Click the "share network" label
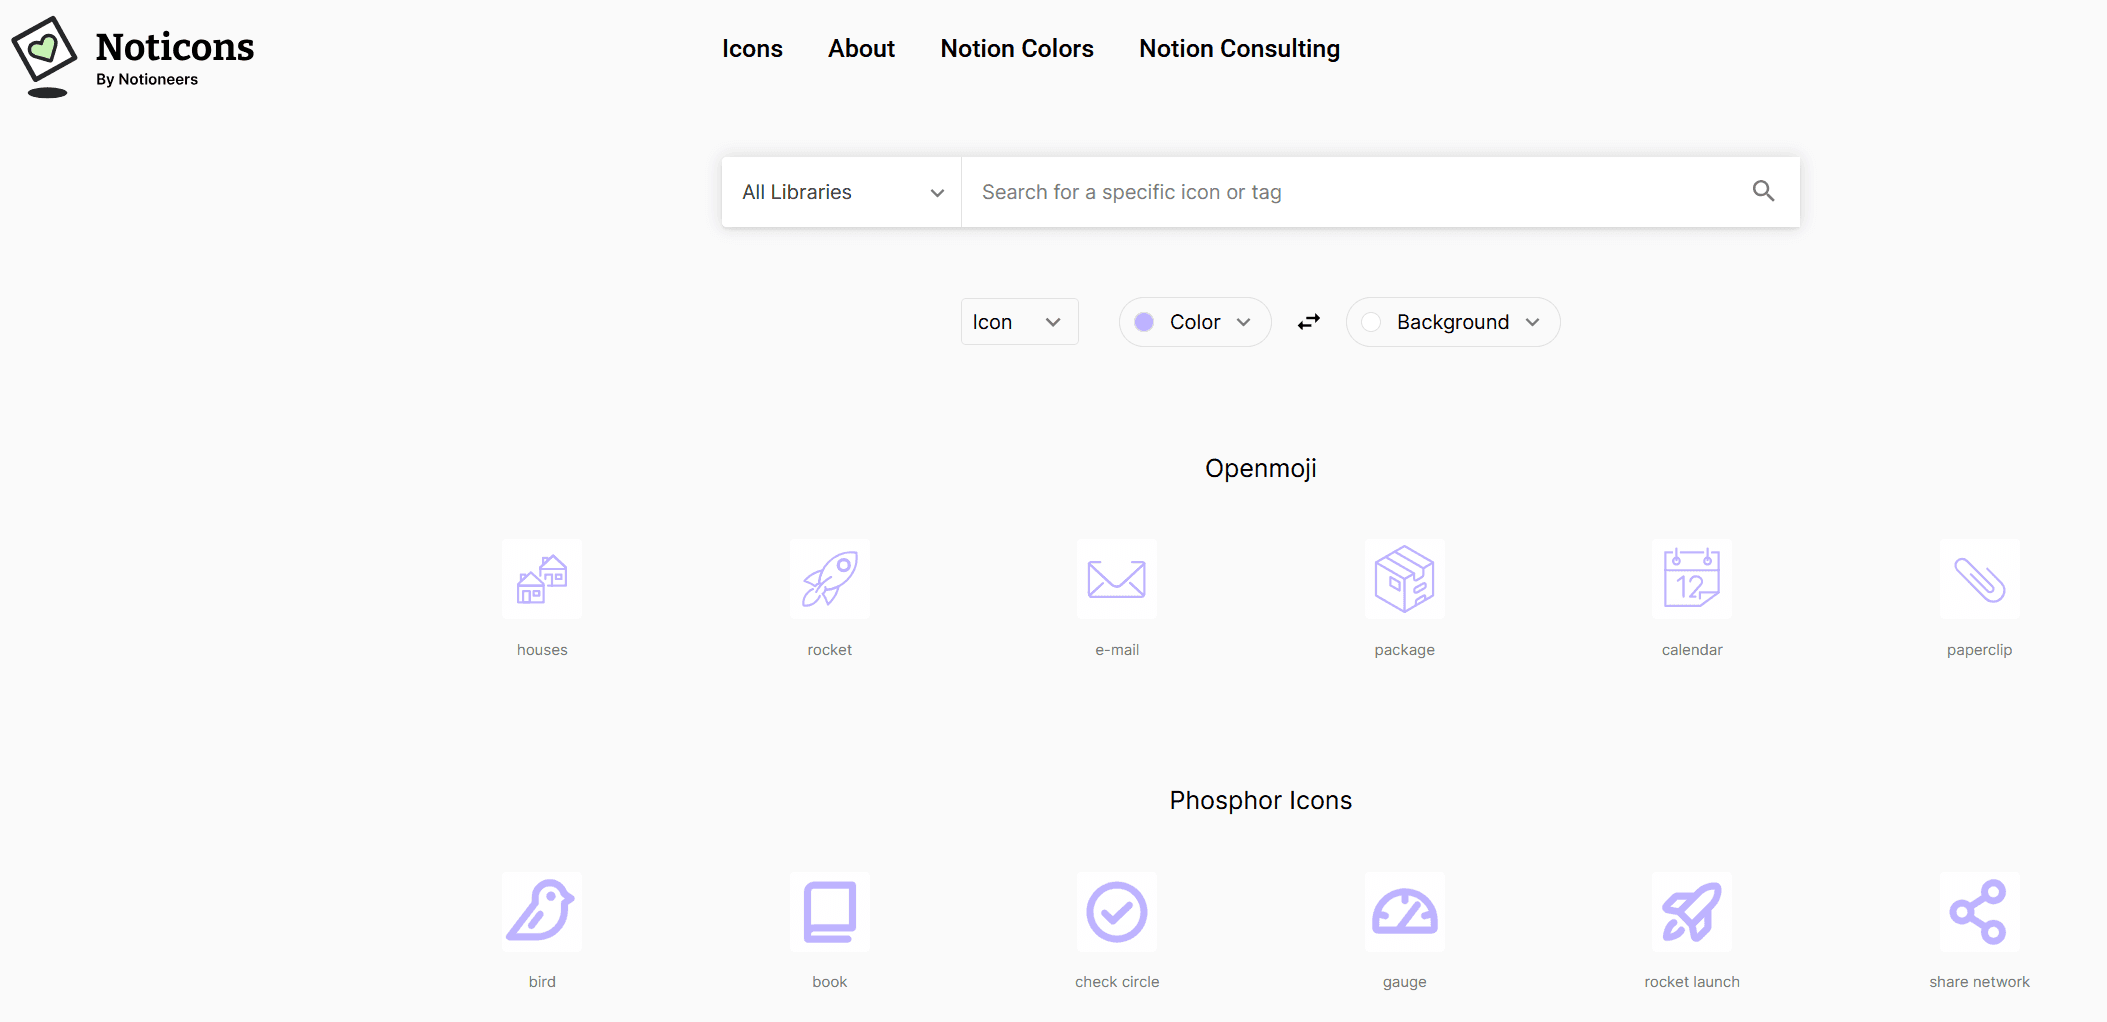Viewport: 2107px width, 1022px height. tap(1980, 982)
